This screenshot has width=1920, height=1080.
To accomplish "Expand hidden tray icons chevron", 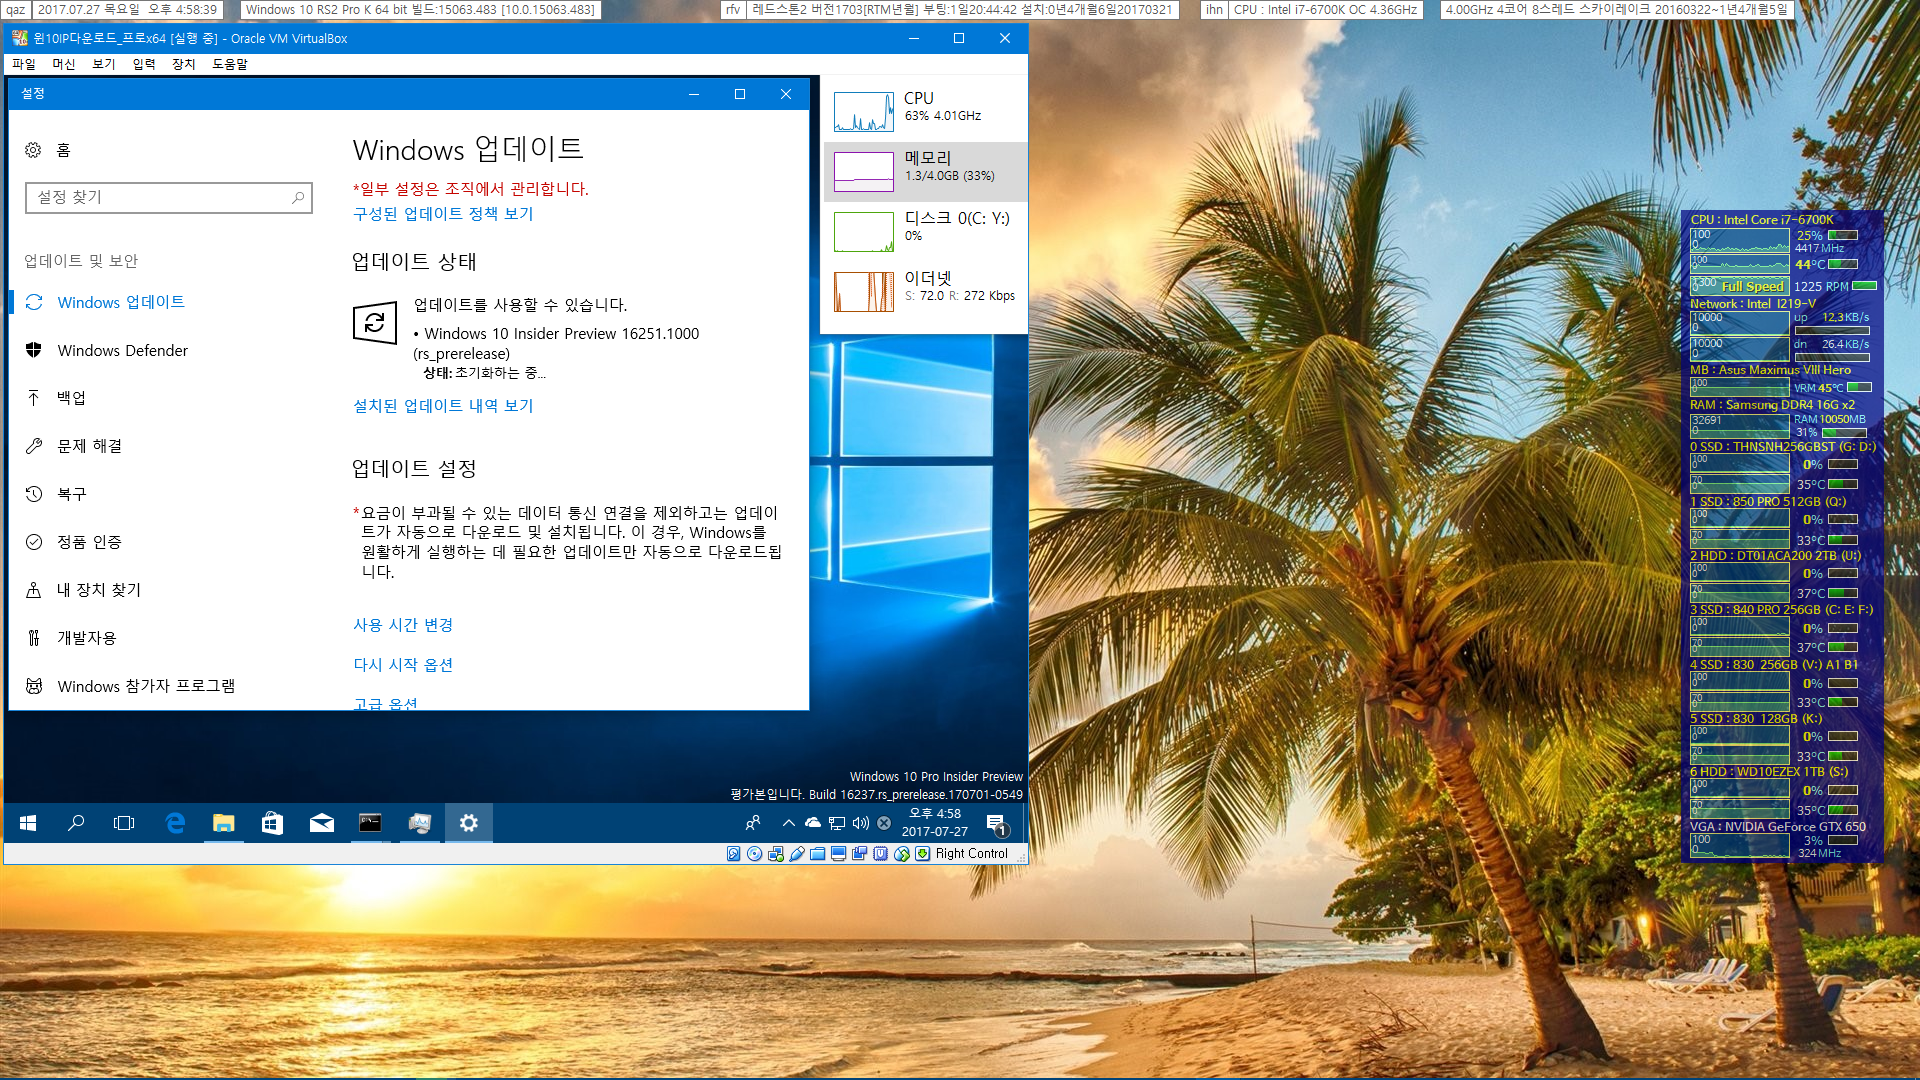I will coord(788,823).
